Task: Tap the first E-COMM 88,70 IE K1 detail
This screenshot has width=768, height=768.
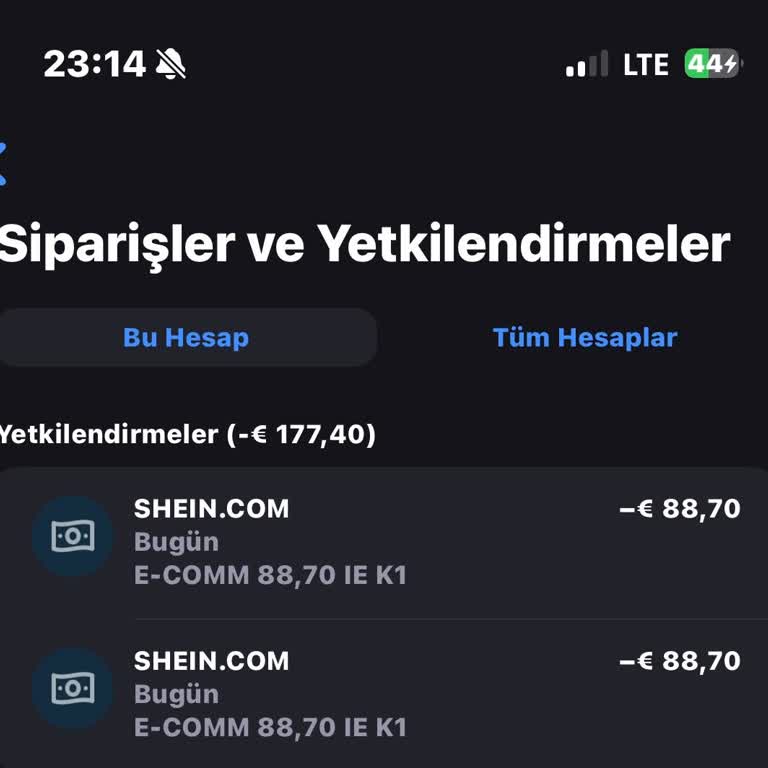Action: tap(270, 575)
